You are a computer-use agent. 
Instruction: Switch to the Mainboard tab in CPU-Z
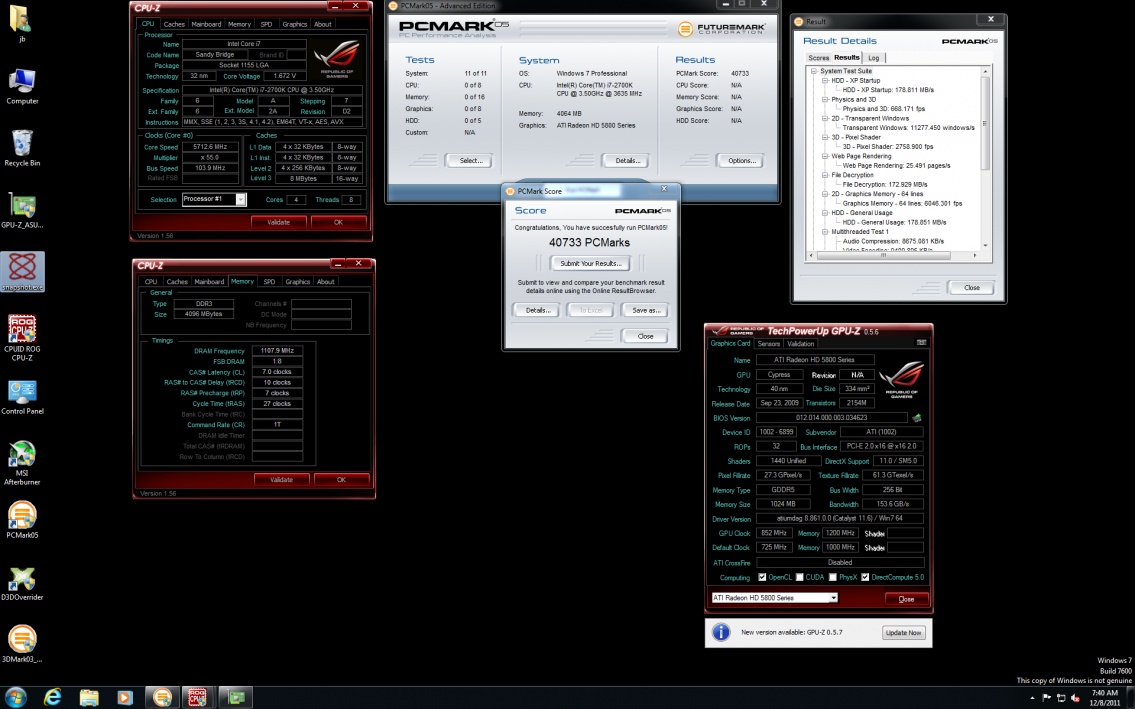pyautogui.click(x=206, y=24)
